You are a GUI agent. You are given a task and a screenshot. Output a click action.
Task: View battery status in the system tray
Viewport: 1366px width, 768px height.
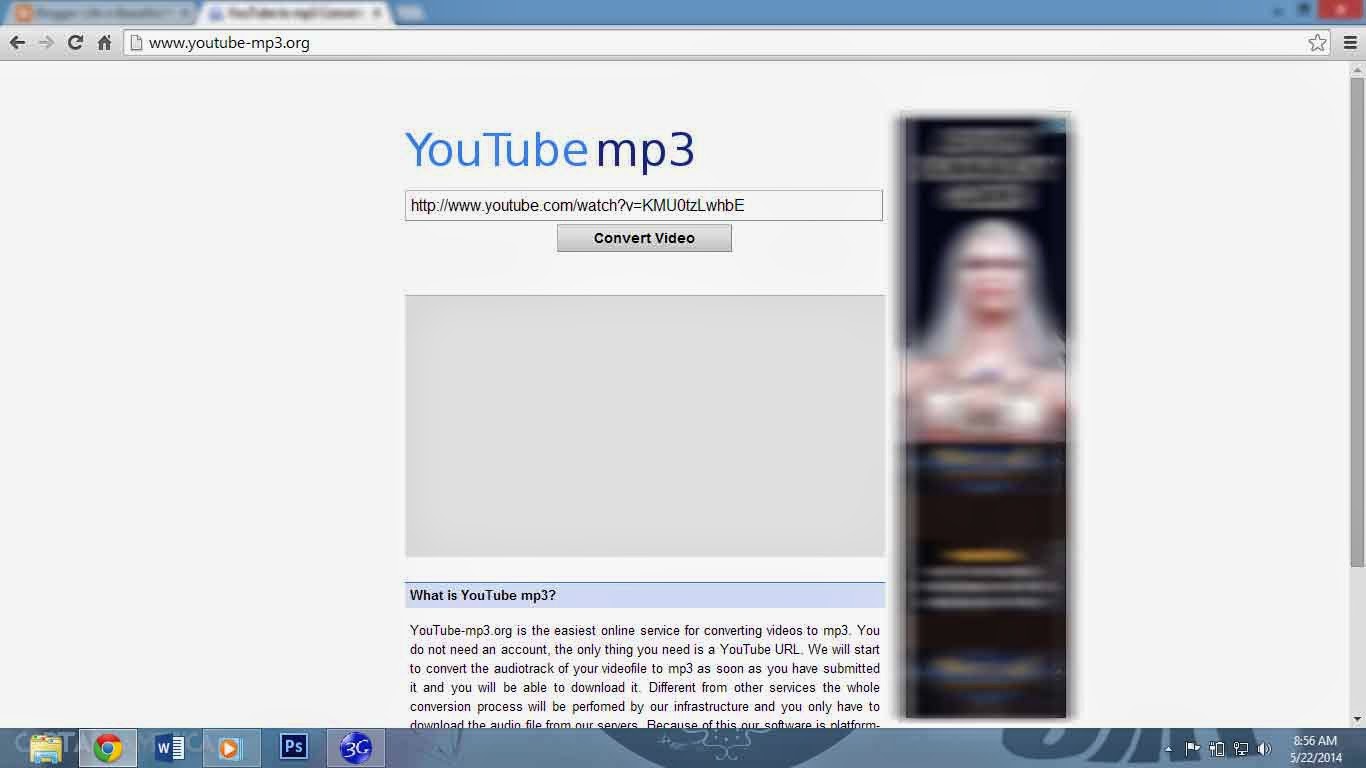click(1216, 748)
